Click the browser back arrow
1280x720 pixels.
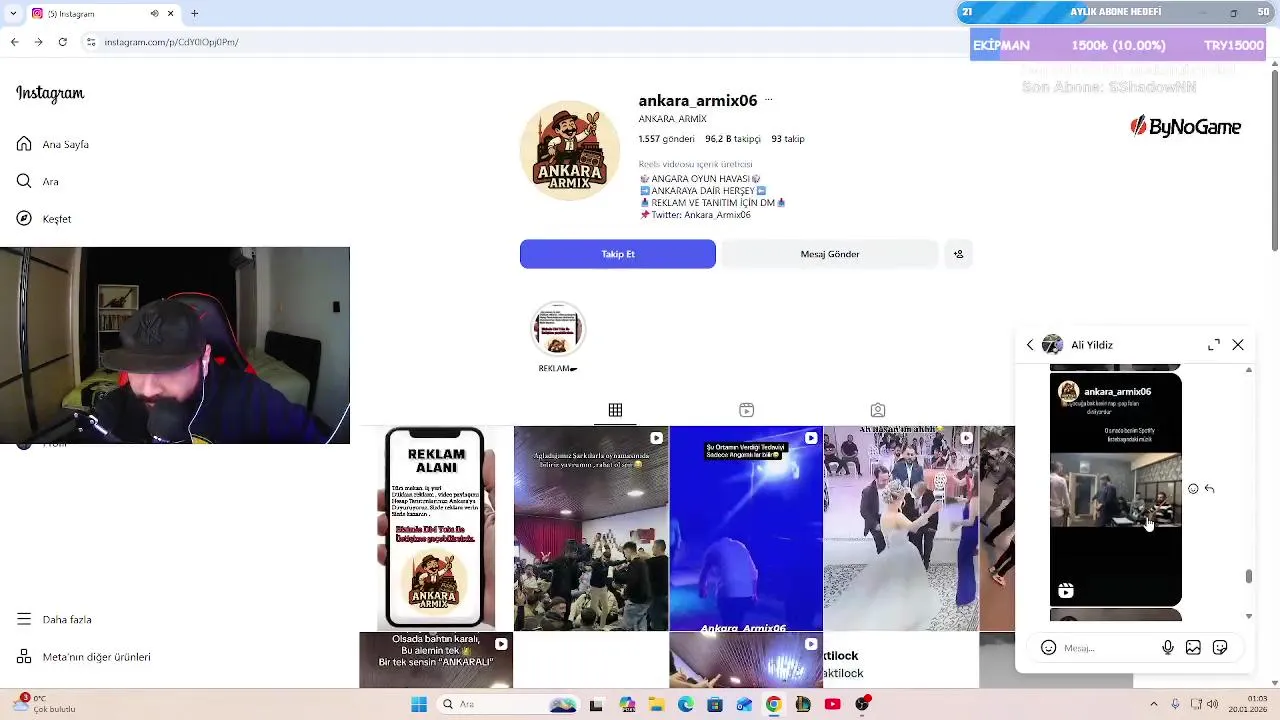coord(14,42)
